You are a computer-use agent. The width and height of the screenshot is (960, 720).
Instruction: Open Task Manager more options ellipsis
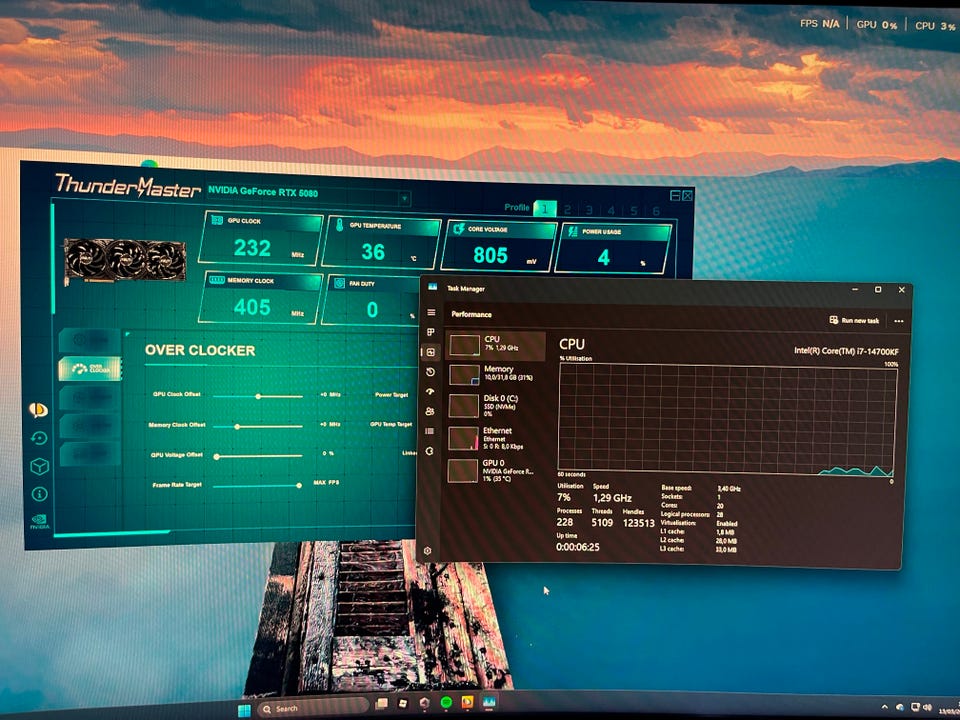pos(898,321)
